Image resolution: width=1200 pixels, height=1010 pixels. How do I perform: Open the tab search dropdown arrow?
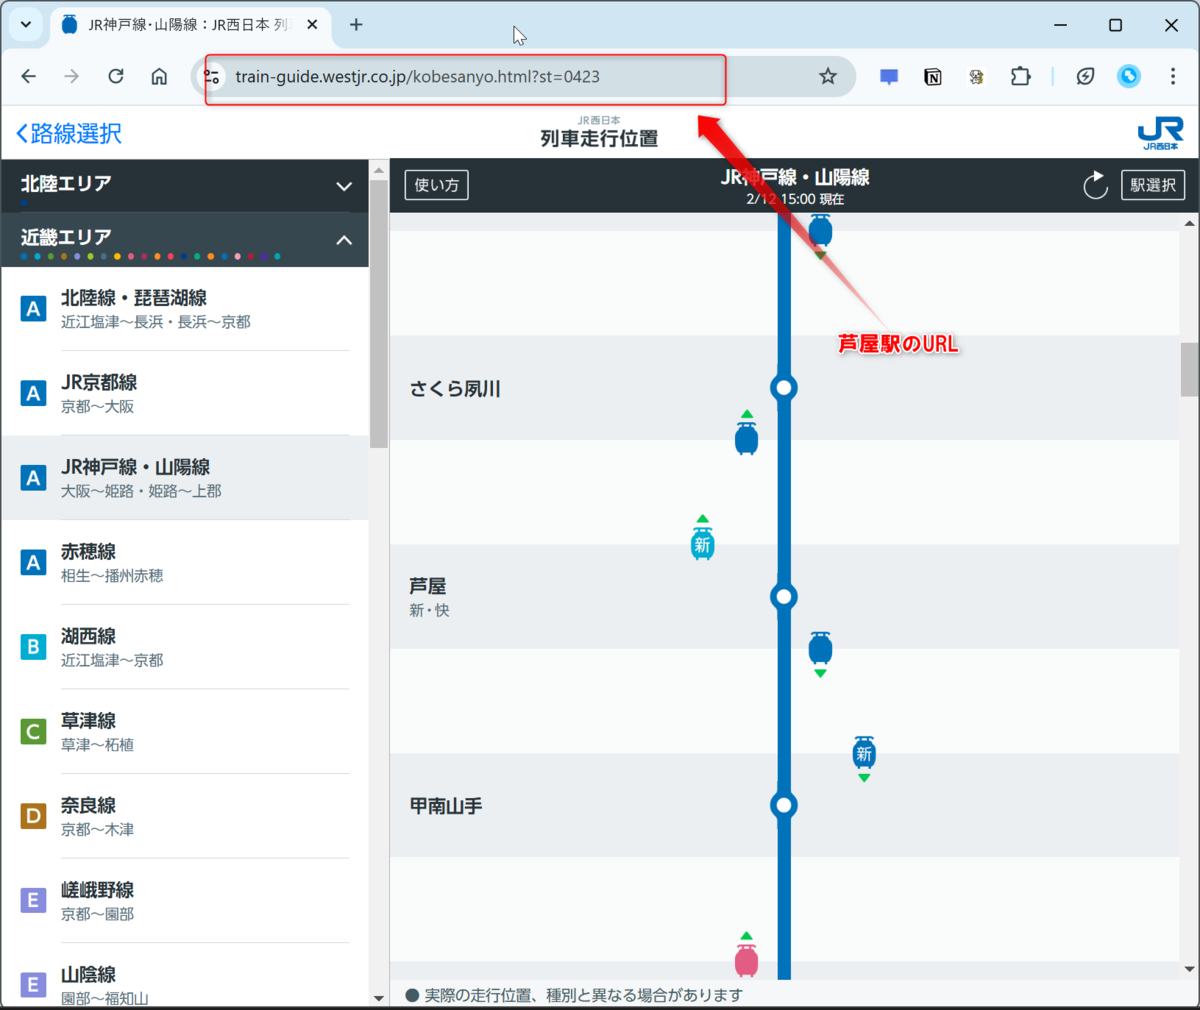coord(26,25)
